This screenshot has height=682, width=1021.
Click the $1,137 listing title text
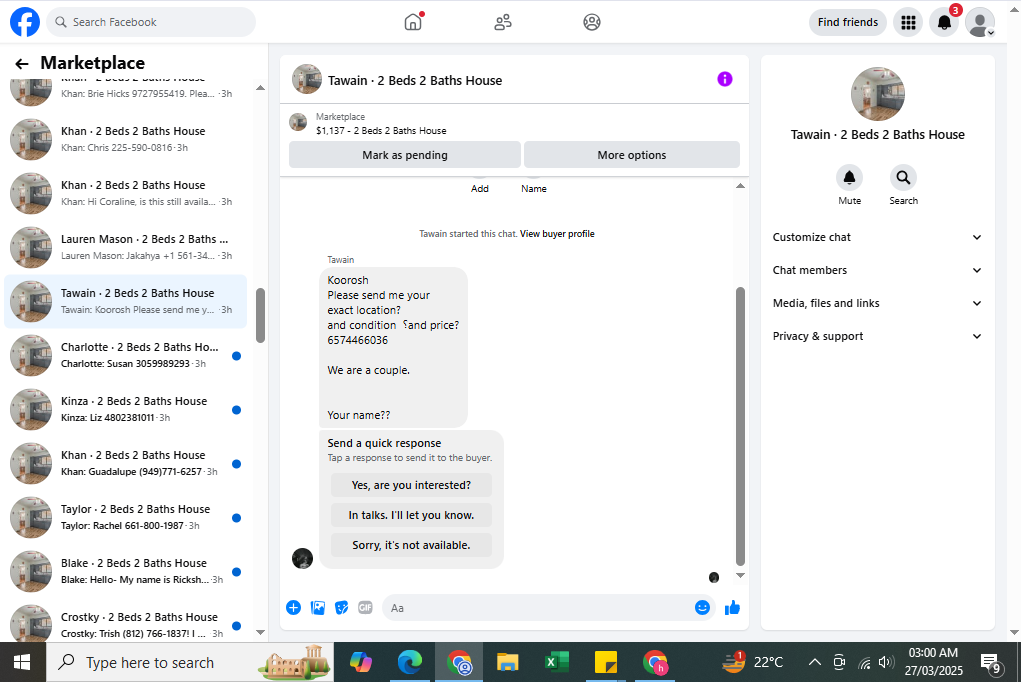pos(381,130)
